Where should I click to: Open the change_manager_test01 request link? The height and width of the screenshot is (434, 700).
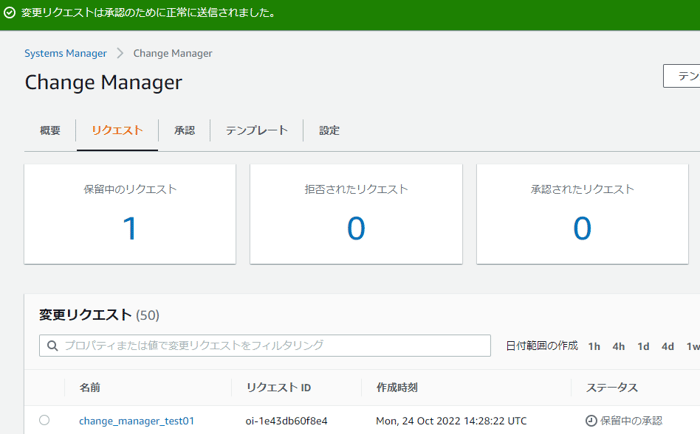(137, 421)
